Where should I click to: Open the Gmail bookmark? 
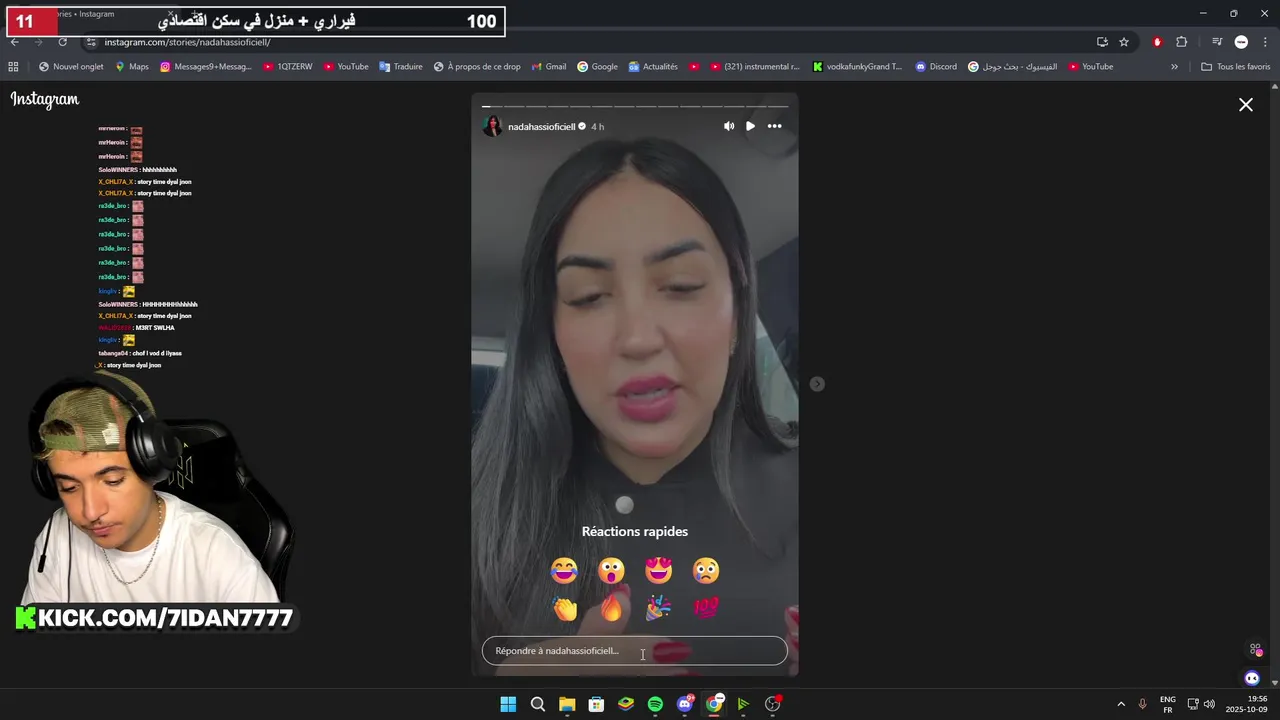[x=548, y=67]
